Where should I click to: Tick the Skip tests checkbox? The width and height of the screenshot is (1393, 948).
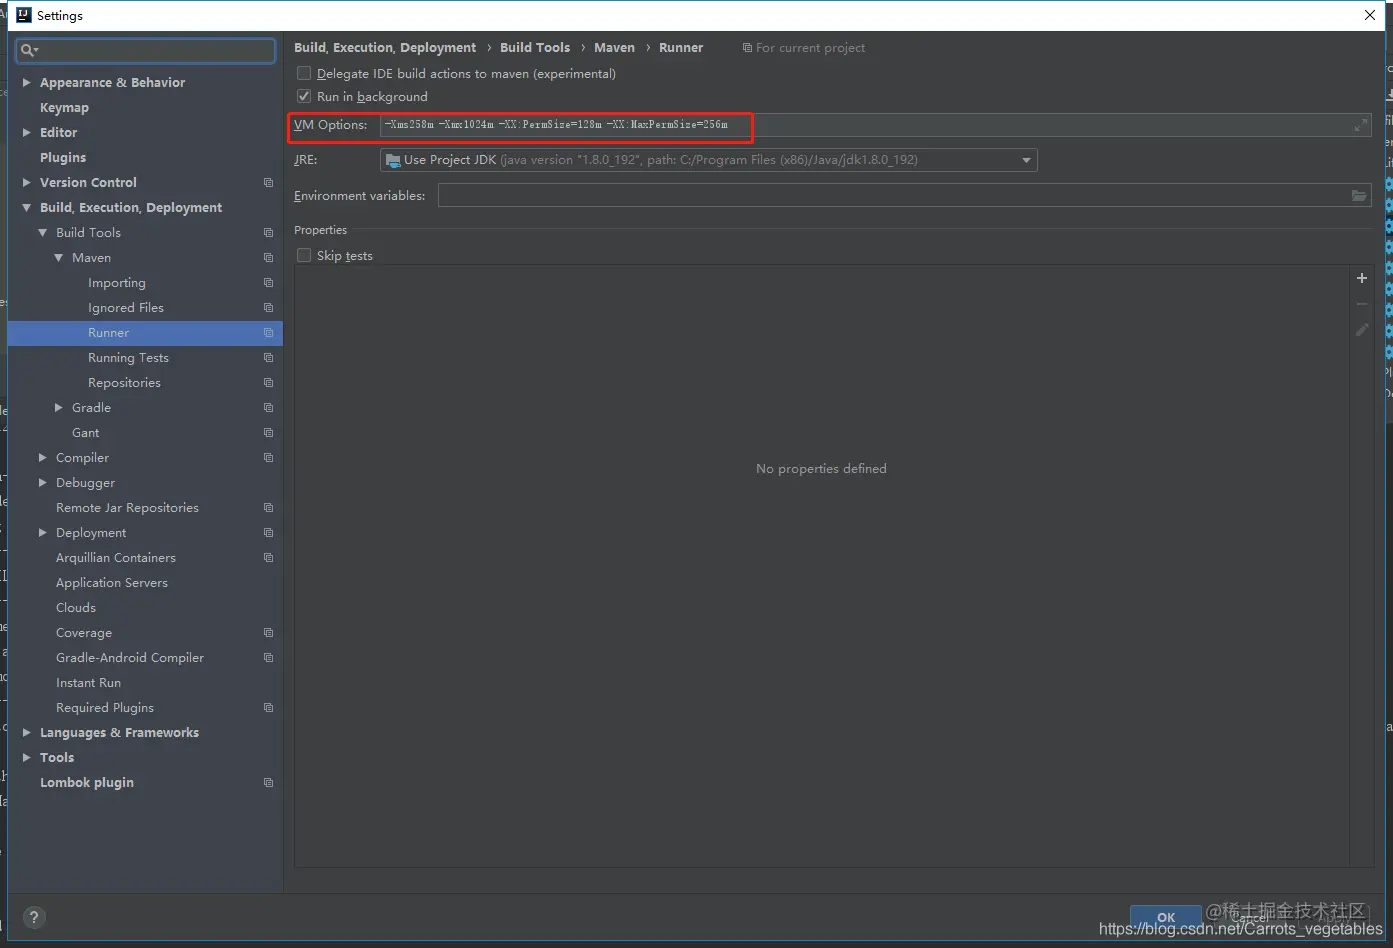click(304, 255)
